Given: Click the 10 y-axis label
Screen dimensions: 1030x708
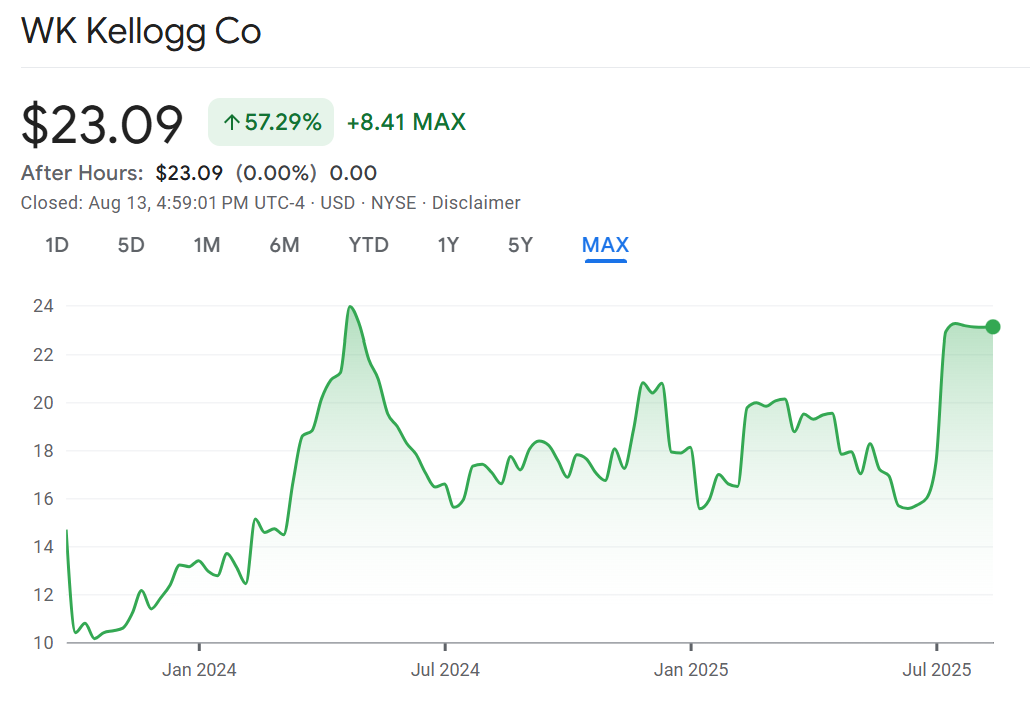Looking at the screenshot, I should click(x=43, y=643).
